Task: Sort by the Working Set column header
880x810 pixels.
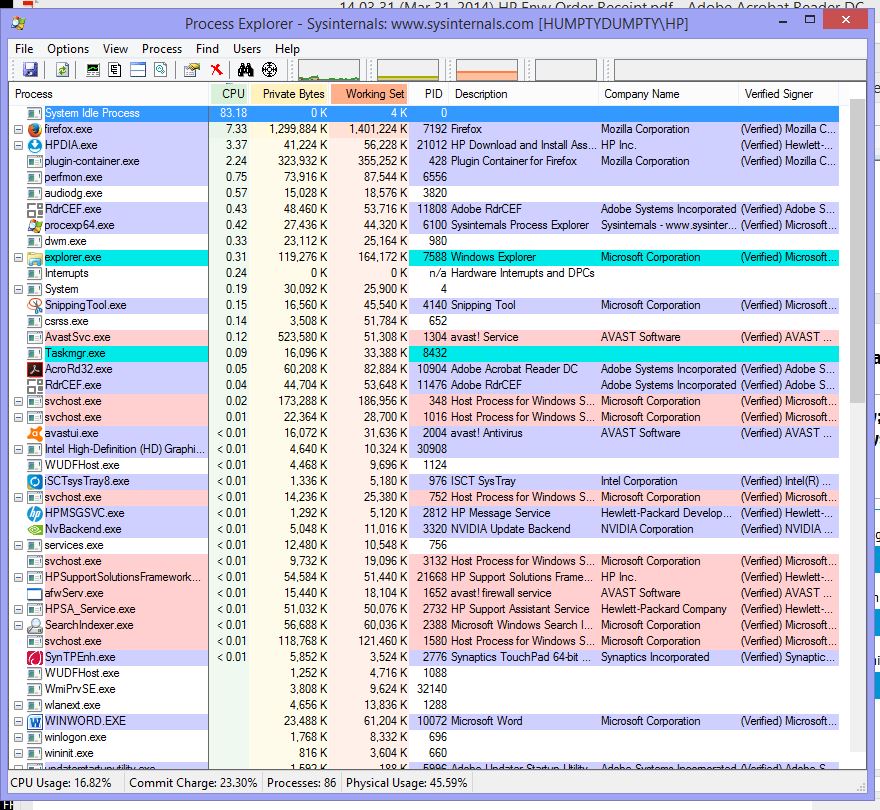Action: [x=370, y=94]
